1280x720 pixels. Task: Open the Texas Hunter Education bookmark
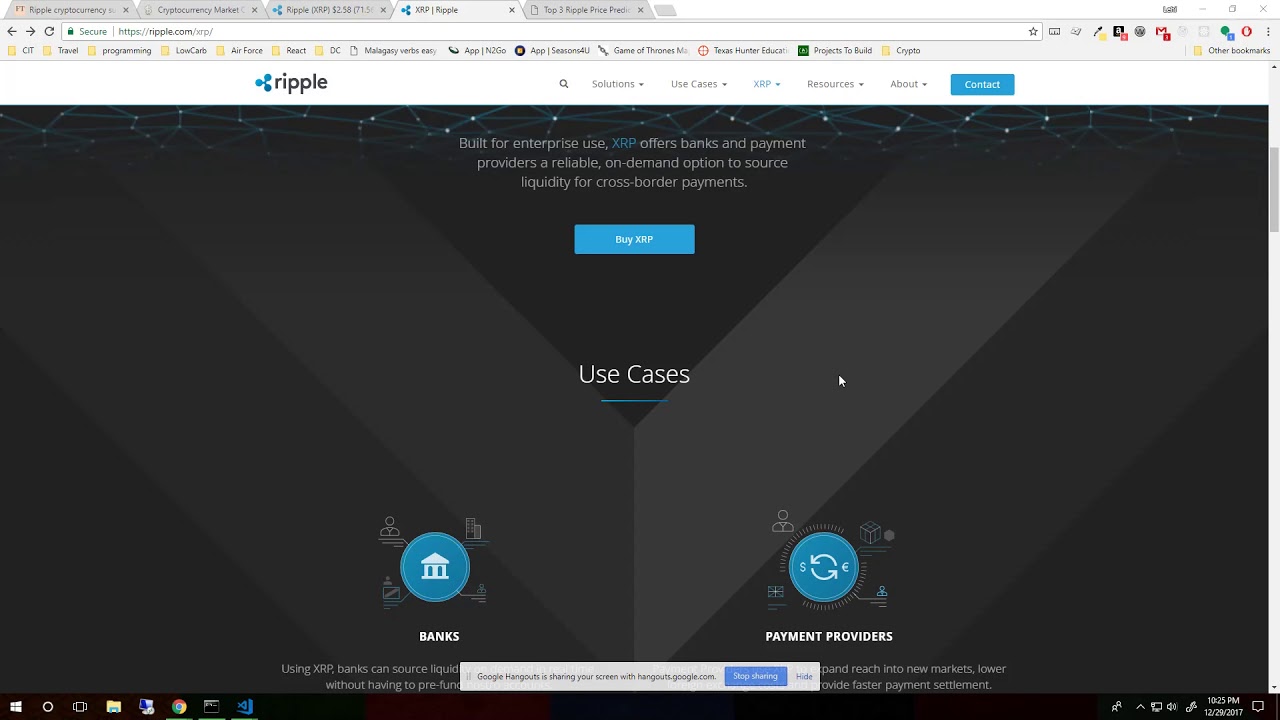[743, 50]
